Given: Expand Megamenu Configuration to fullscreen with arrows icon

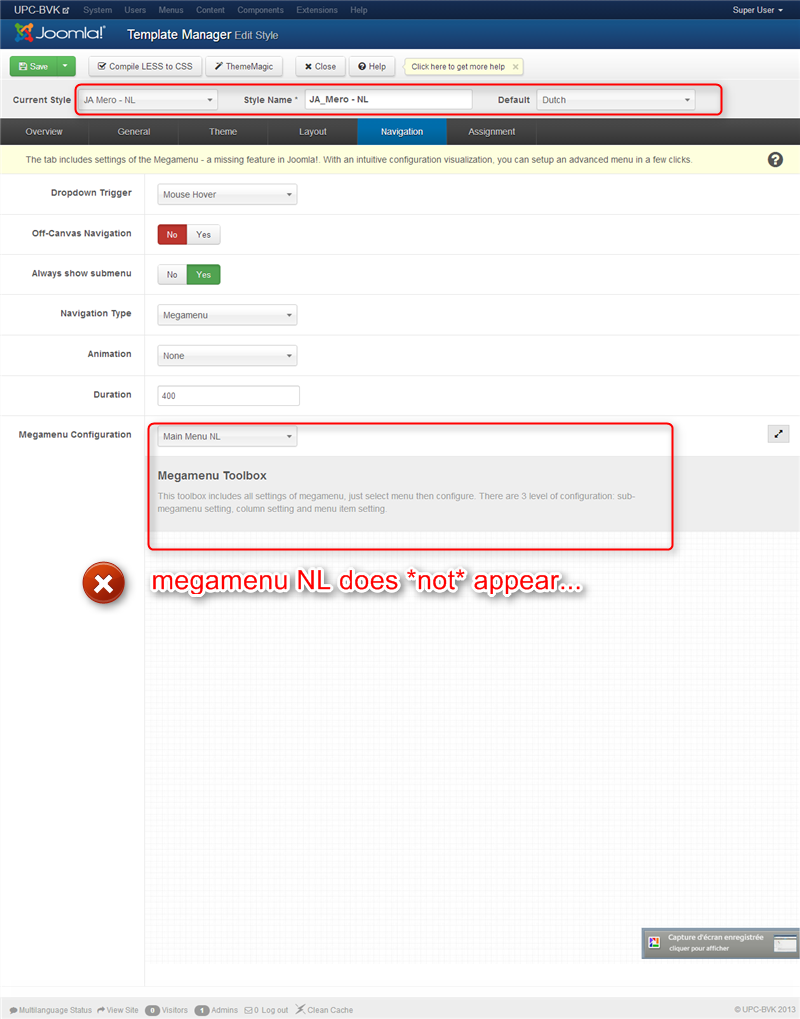Looking at the screenshot, I should [x=778, y=434].
